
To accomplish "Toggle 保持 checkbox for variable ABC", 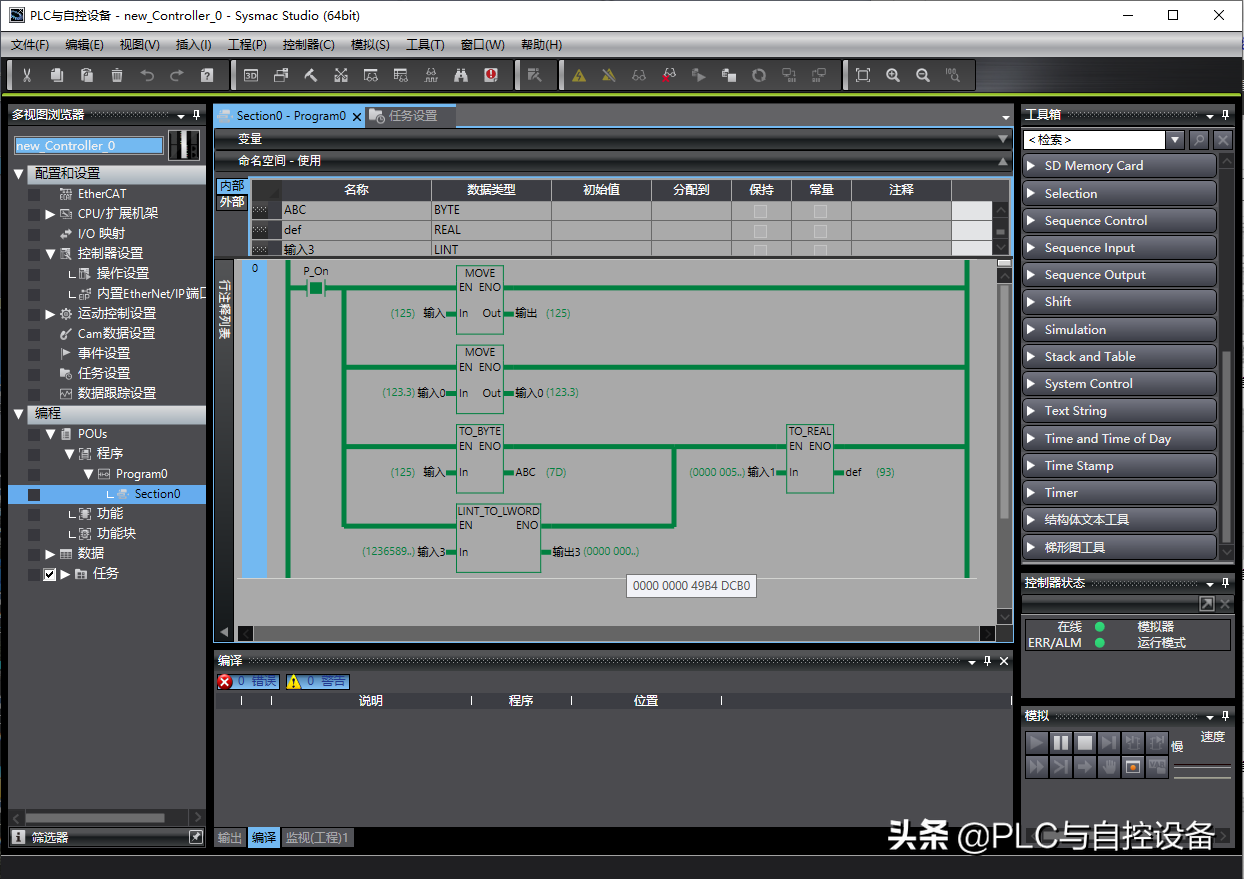I will 760,211.
